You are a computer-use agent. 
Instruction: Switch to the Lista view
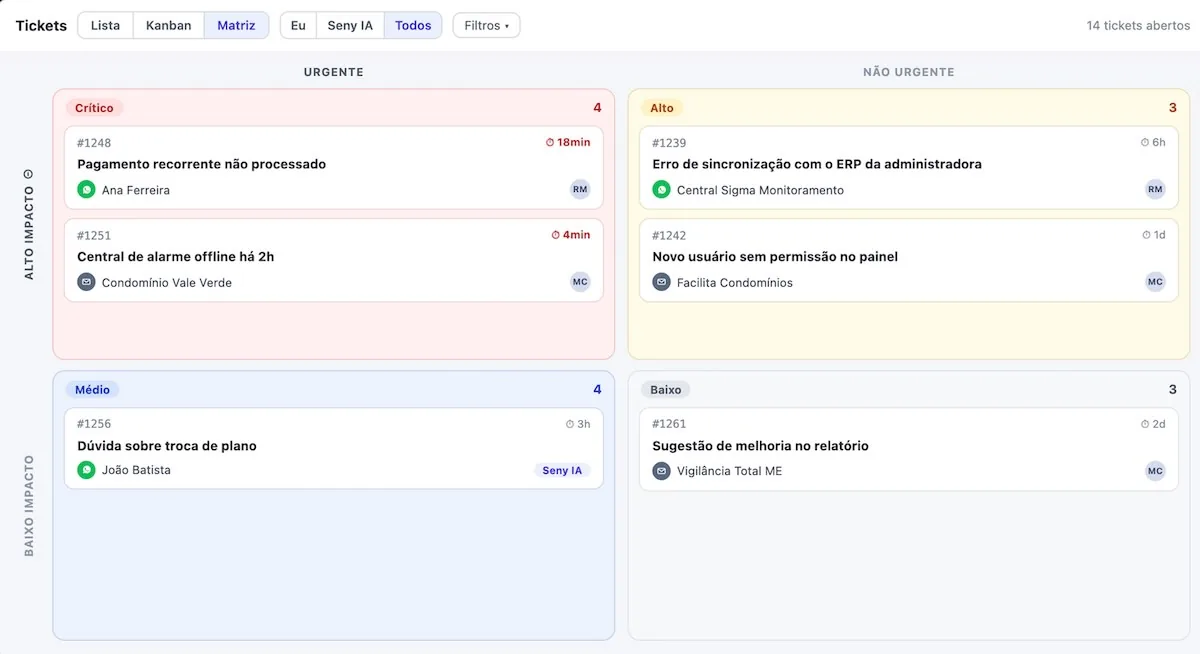point(105,25)
